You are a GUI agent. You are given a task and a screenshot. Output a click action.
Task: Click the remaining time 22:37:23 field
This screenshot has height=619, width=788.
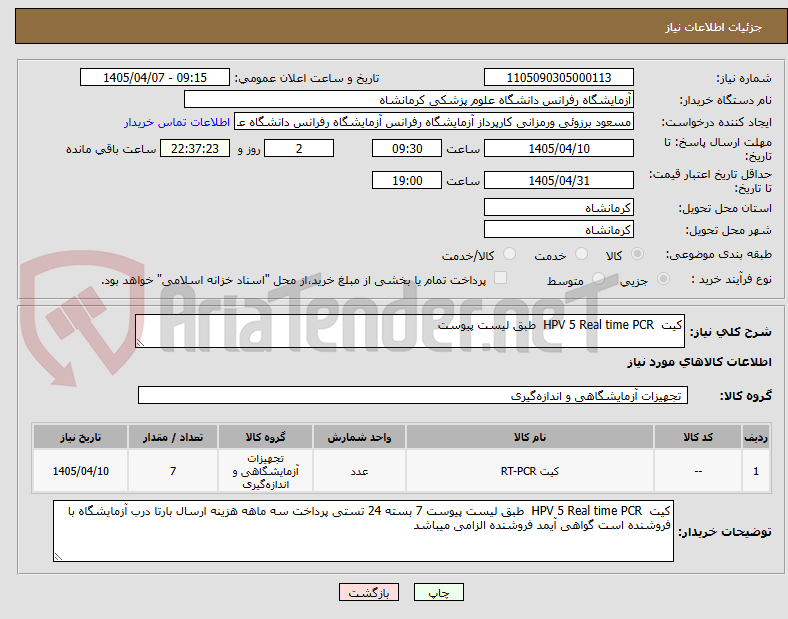tap(195, 149)
